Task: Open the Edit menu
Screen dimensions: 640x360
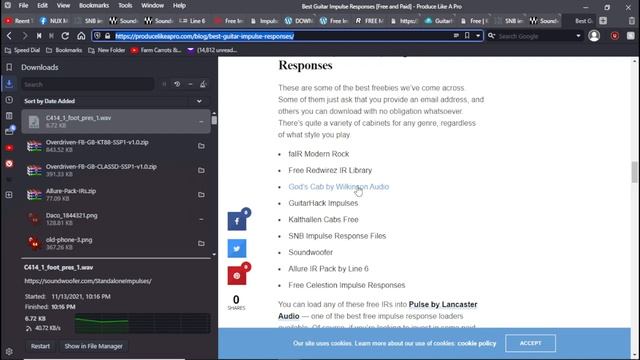Action: coord(42,6)
